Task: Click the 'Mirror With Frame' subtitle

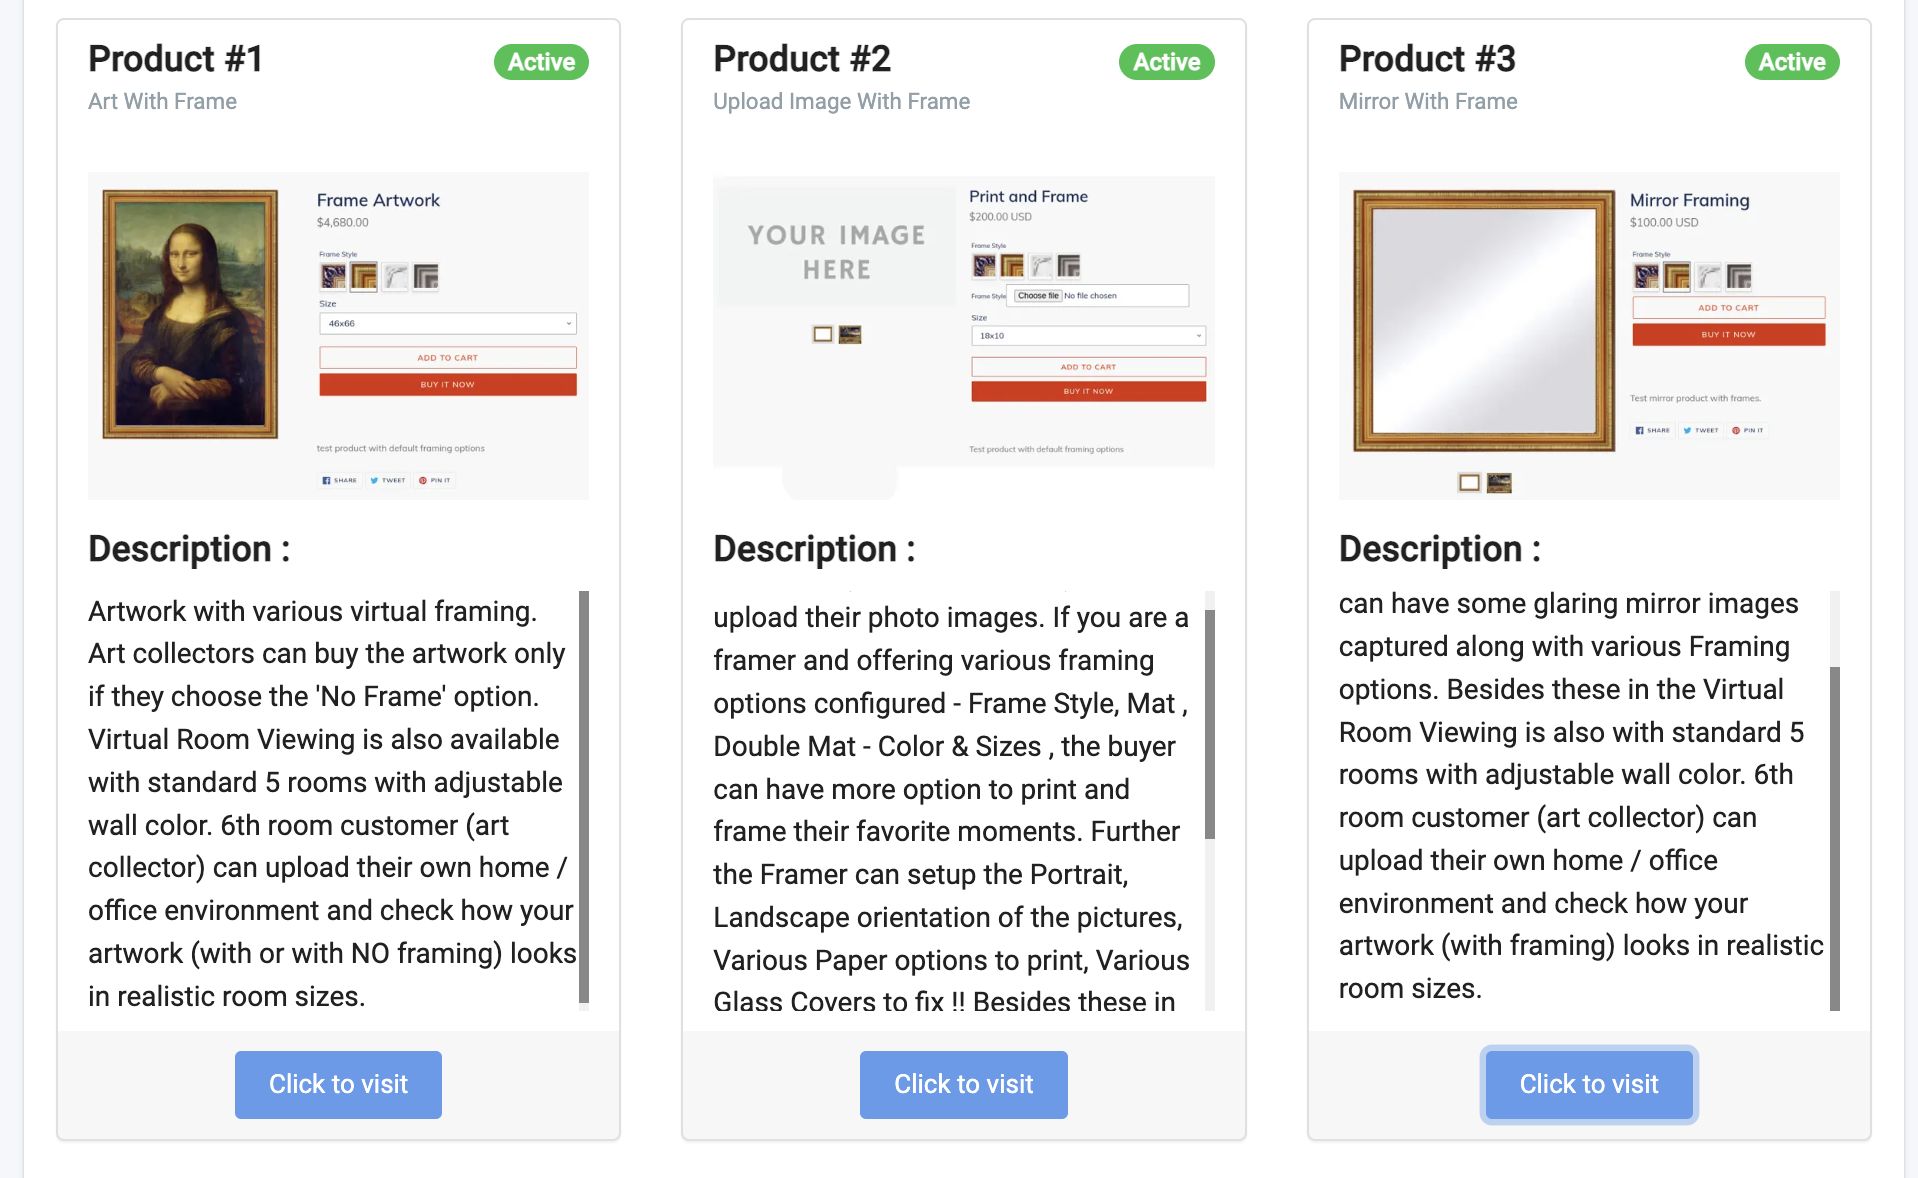Action: pyautogui.click(x=1428, y=101)
